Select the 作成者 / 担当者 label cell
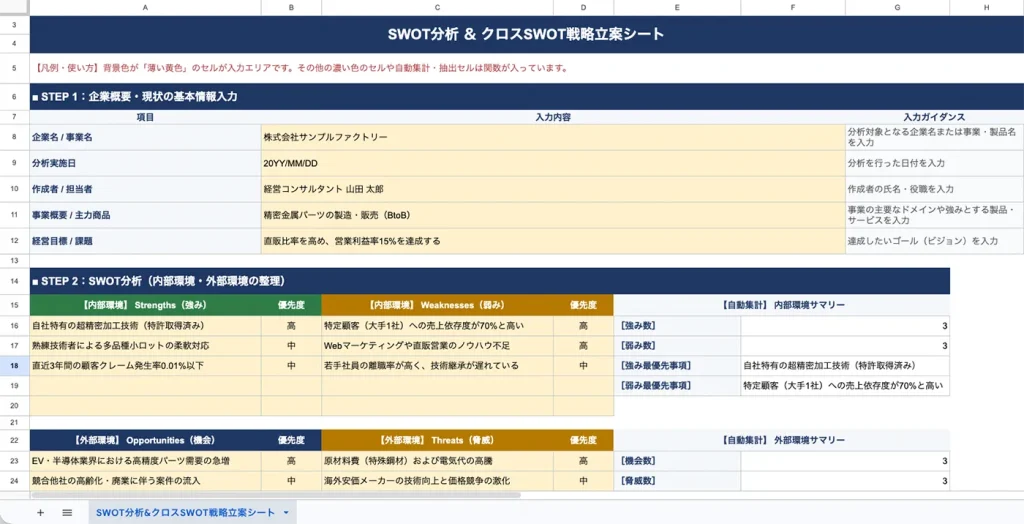This screenshot has width=1024, height=524. [146, 189]
